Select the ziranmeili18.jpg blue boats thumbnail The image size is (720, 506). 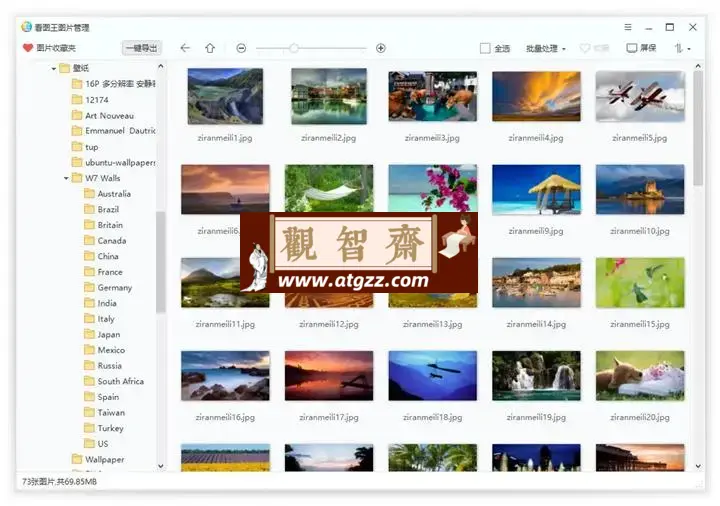point(433,376)
